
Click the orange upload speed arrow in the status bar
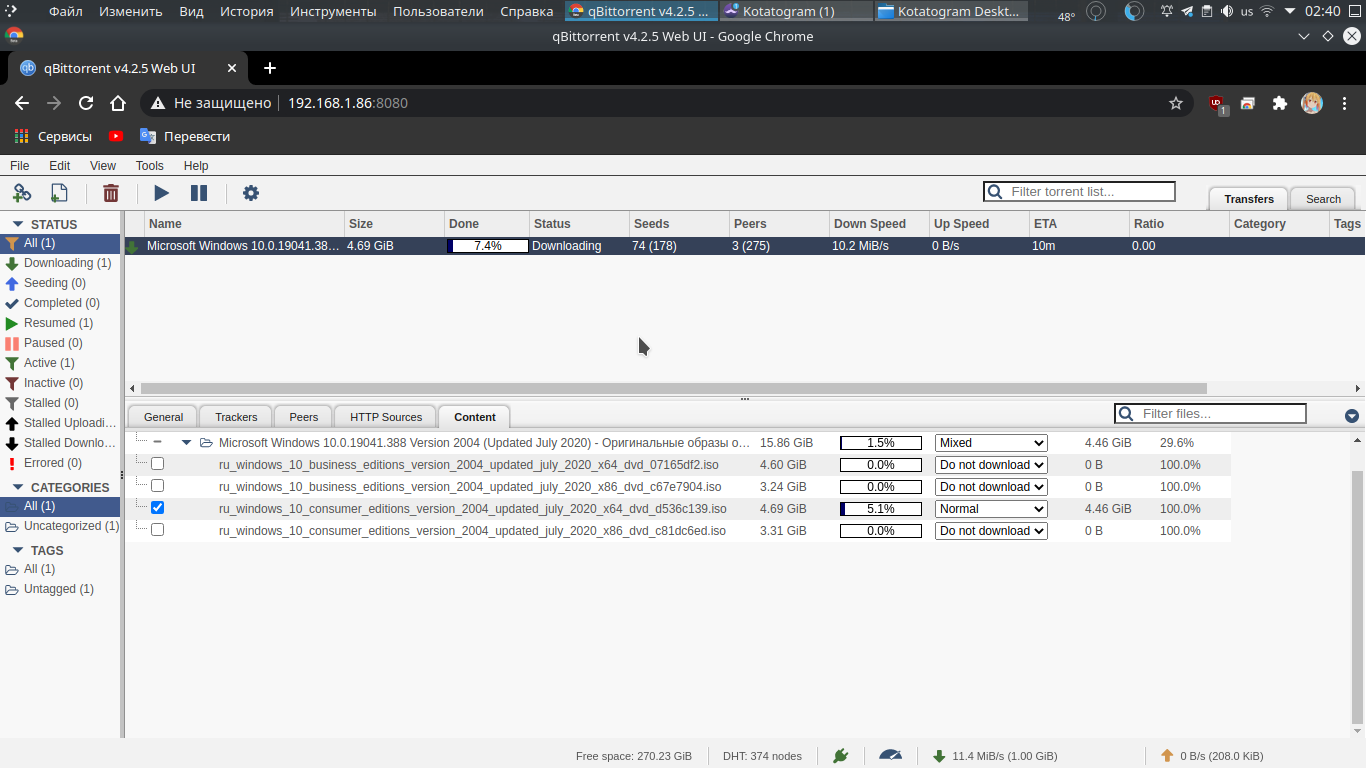point(1167,756)
